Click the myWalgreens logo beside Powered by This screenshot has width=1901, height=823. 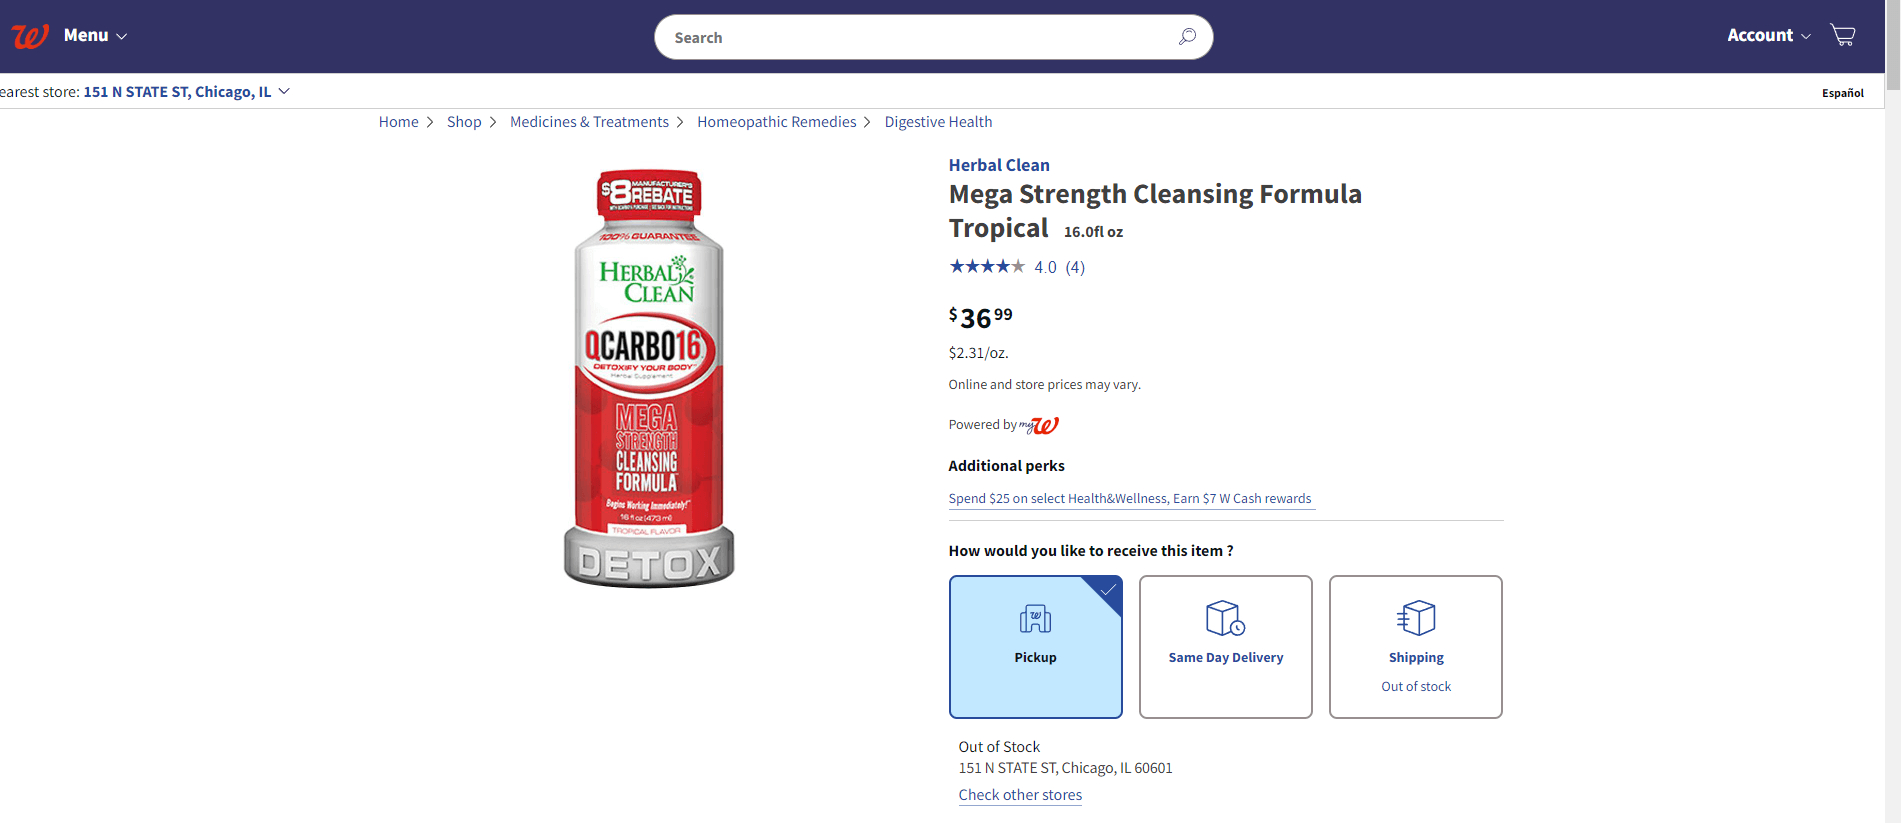(x=1040, y=425)
